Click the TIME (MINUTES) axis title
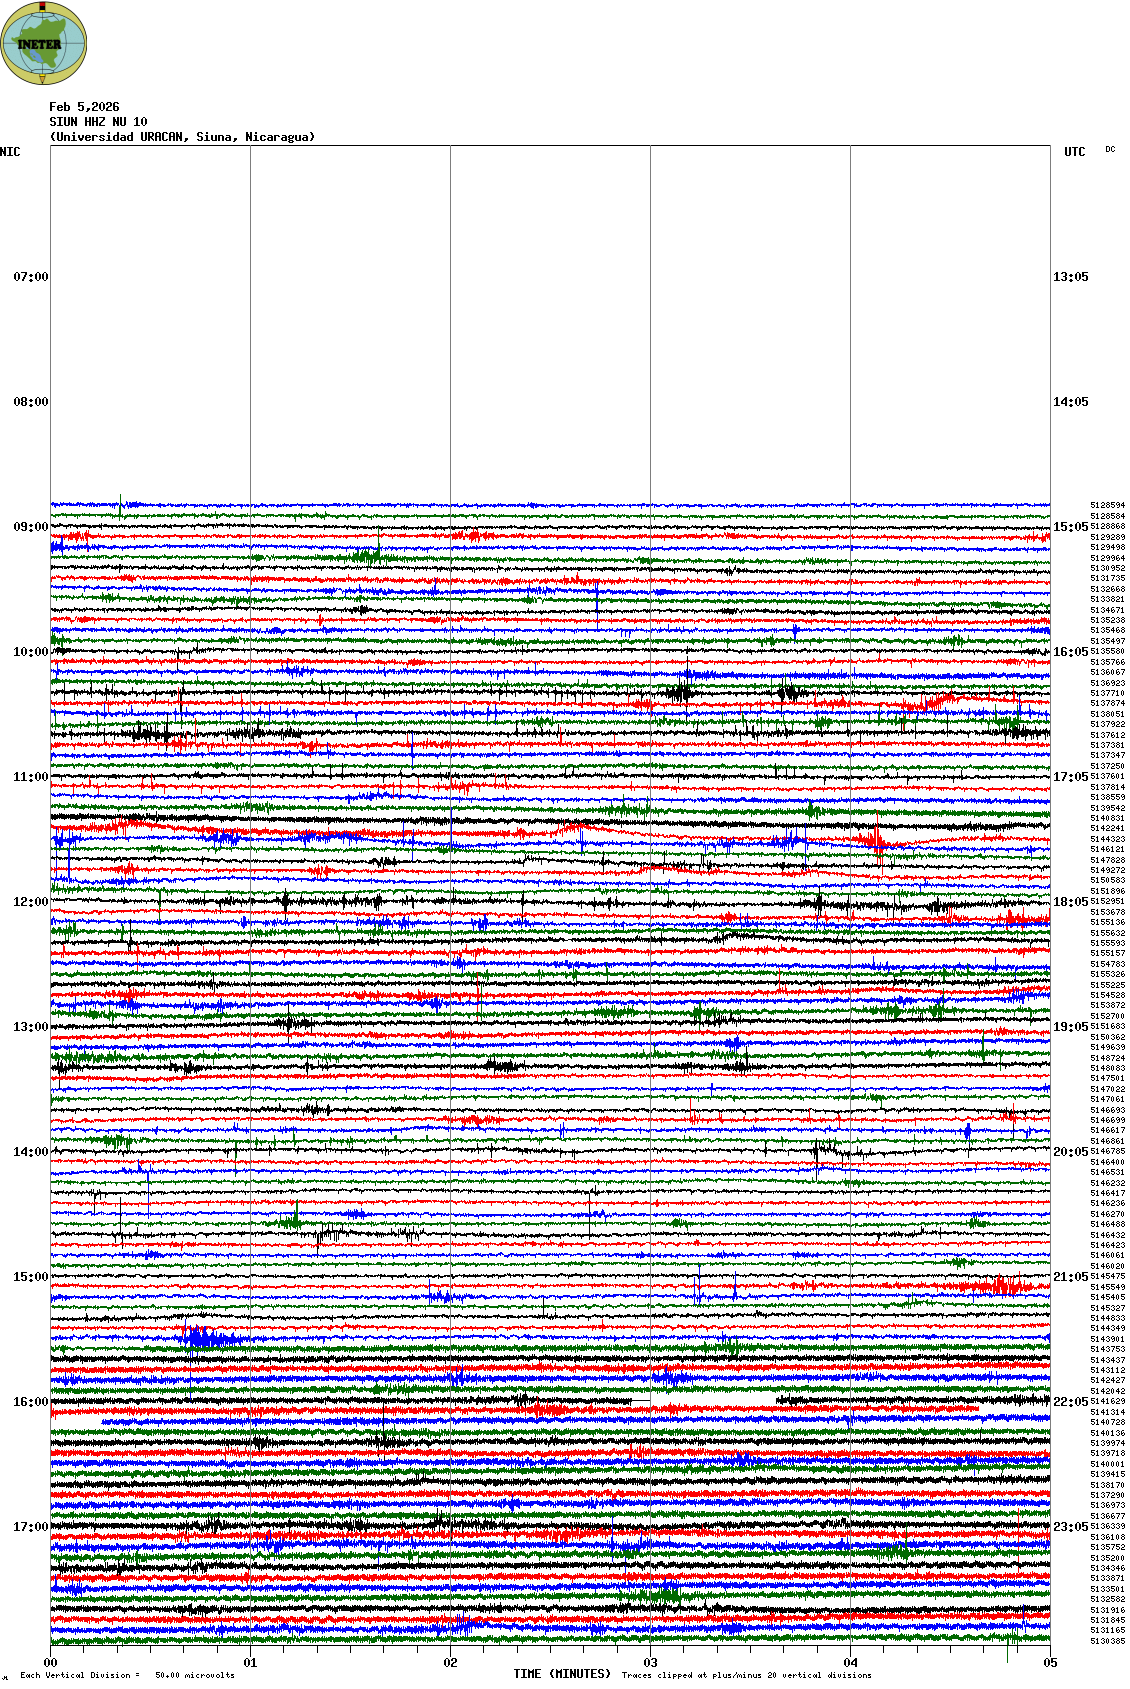The height and width of the screenshot is (1689, 1130). [x=561, y=1674]
